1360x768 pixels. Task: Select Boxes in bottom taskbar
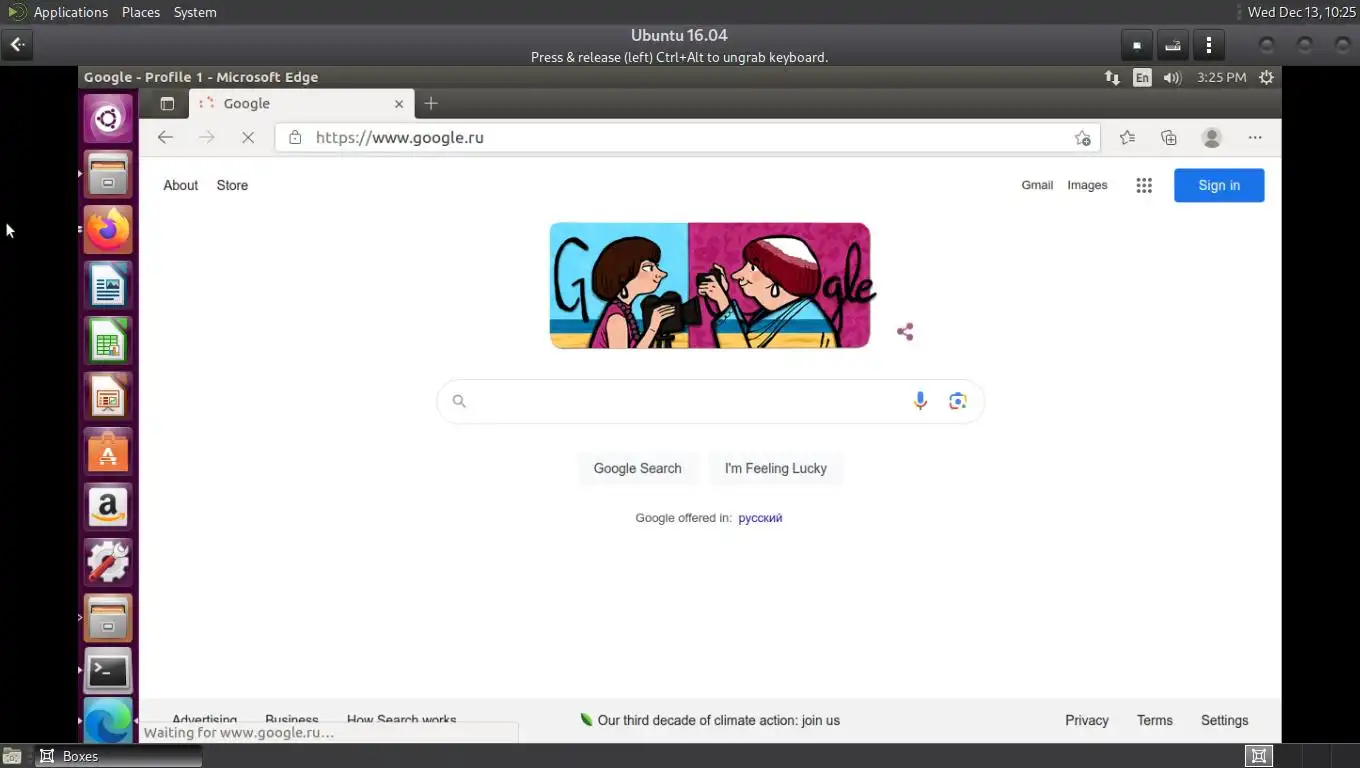pos(119,756)
